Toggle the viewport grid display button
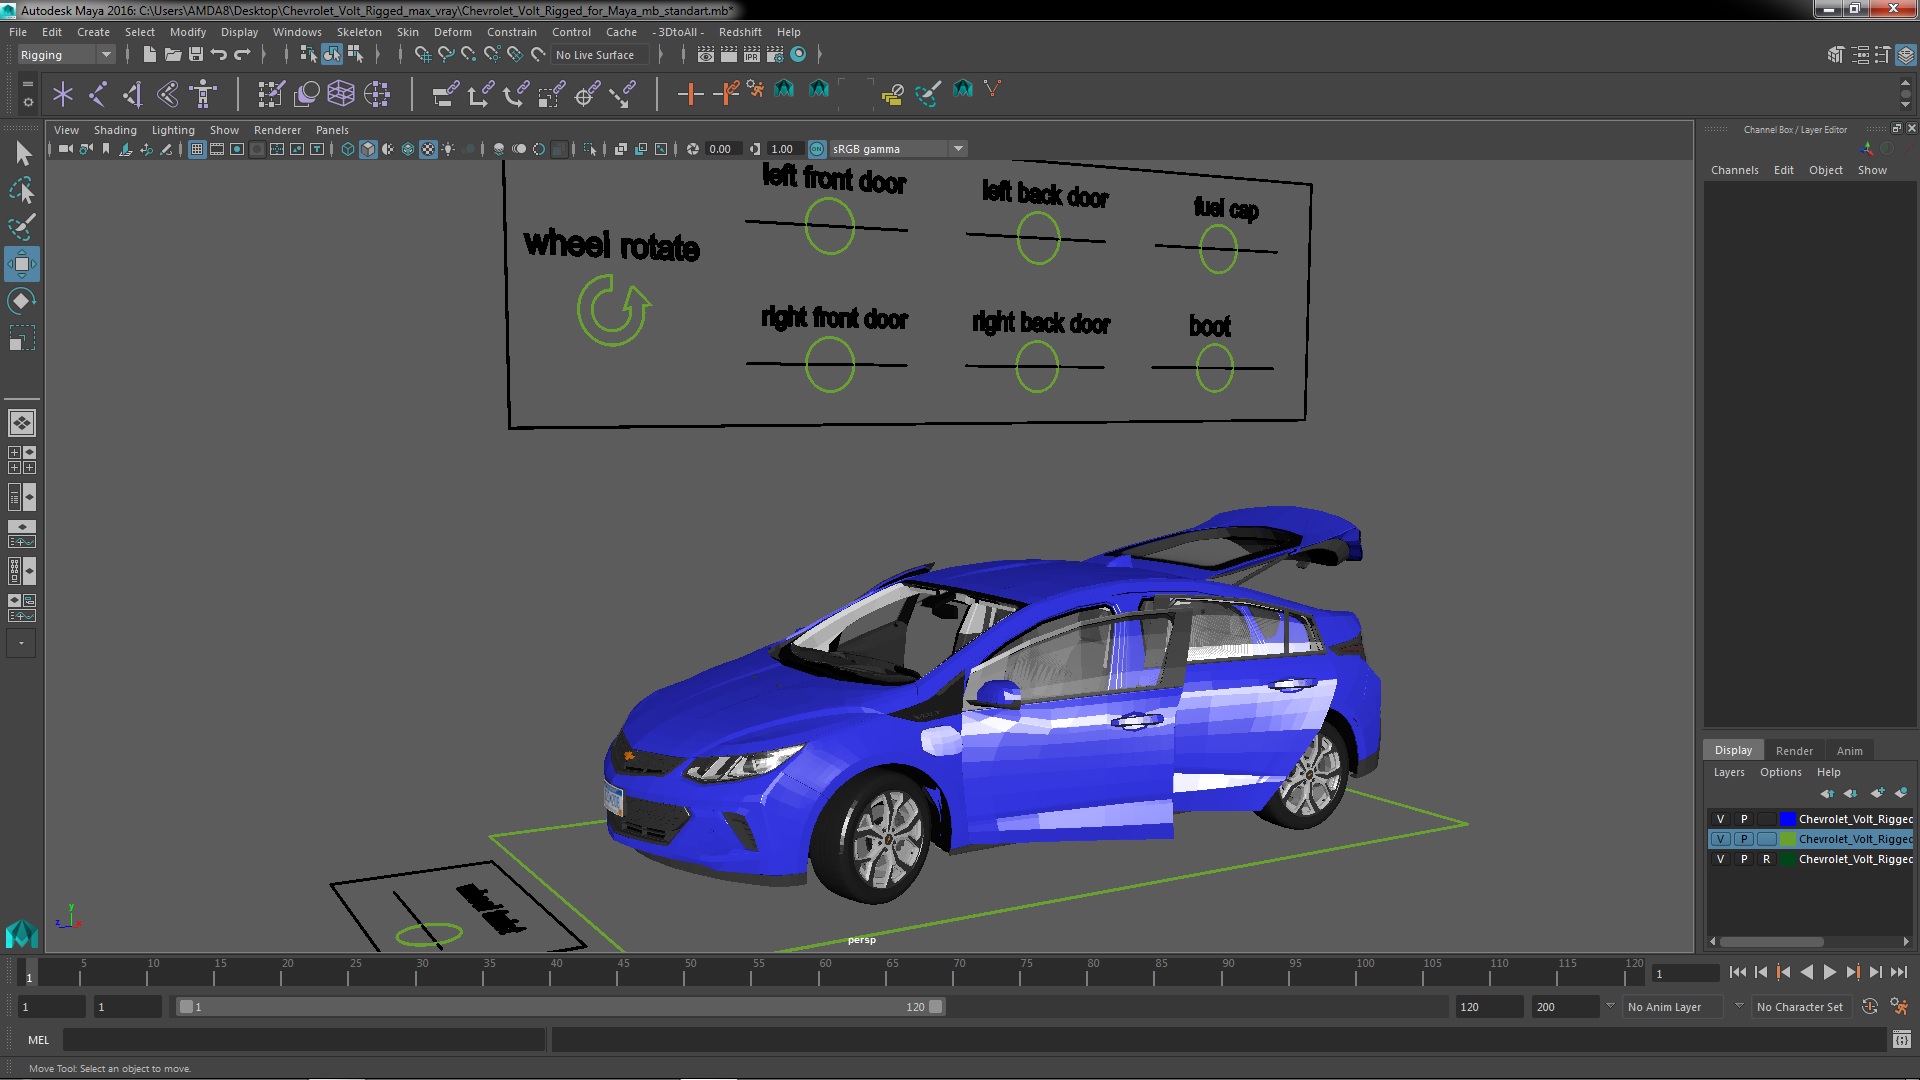 [197, 149]
